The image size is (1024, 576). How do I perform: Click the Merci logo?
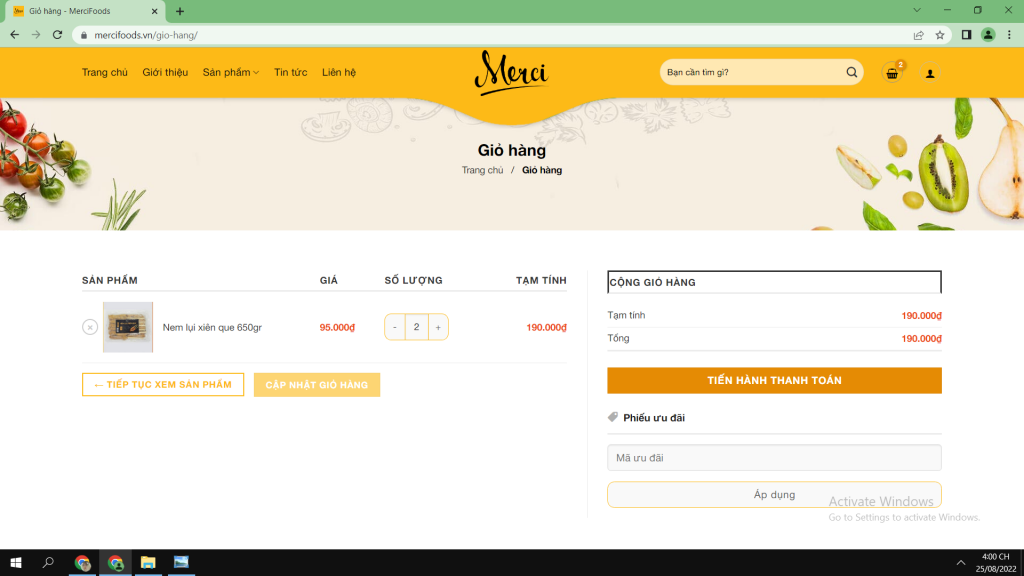click(511, 72)
